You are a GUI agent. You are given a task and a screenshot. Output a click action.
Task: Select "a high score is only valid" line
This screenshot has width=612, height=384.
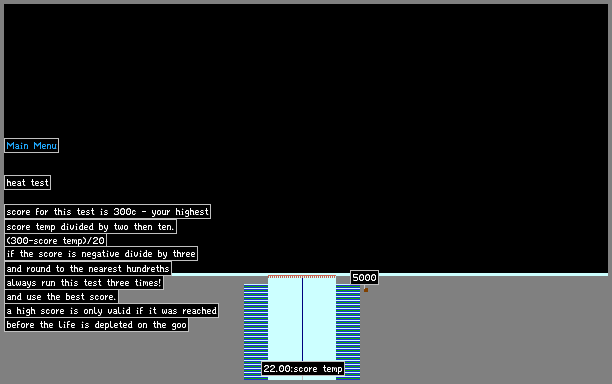coord(111,311)
